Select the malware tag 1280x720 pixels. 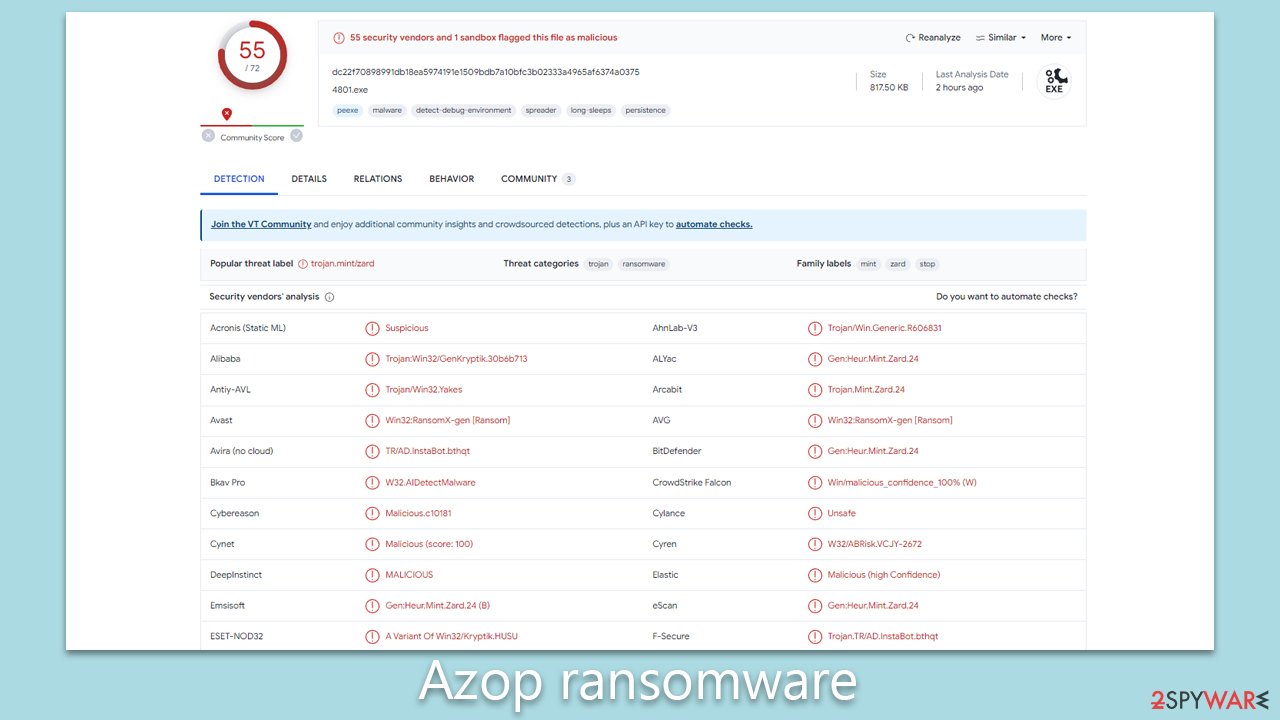pyautogui.click(x=387, y=111)
